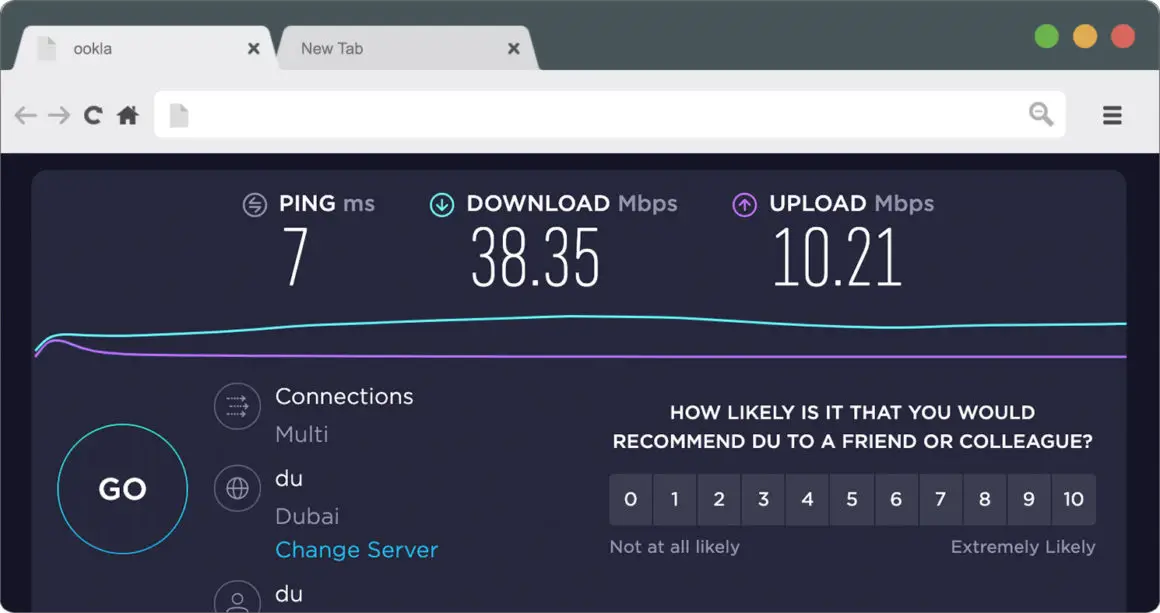
Task: Close the New Tab tab
Action: 513,49
